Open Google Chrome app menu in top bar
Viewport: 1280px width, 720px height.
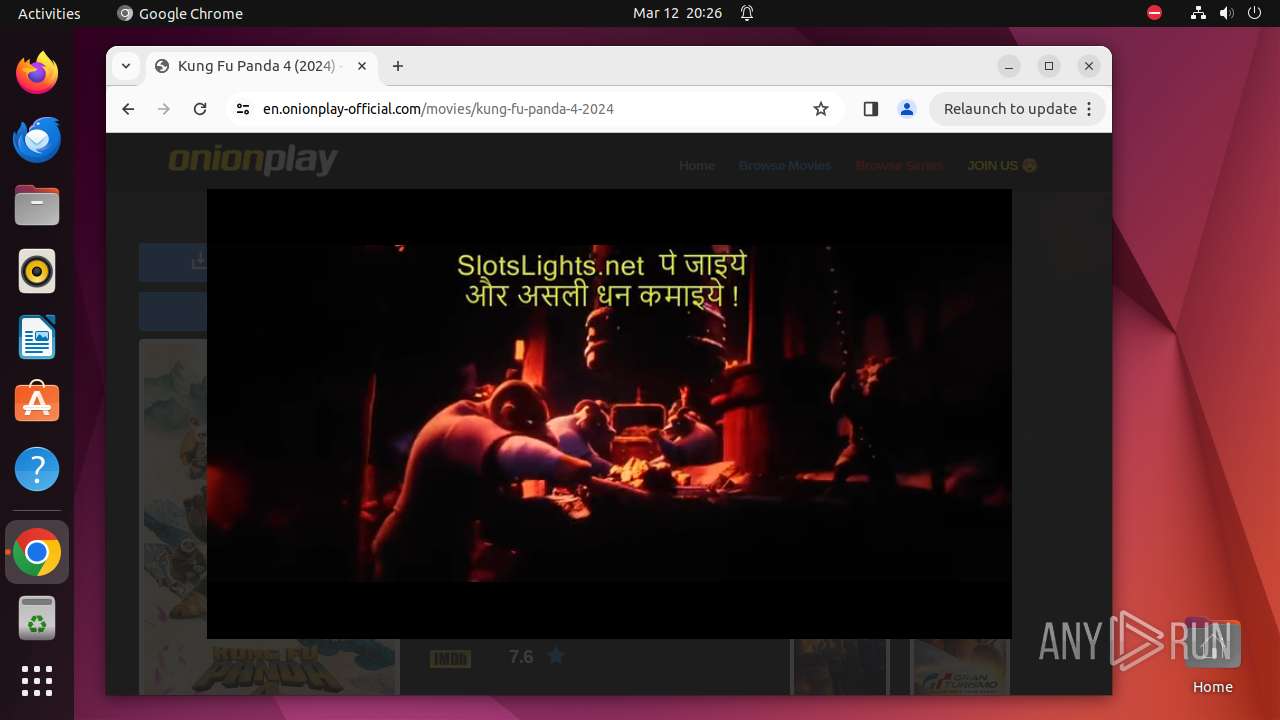(x=180, y=13)
